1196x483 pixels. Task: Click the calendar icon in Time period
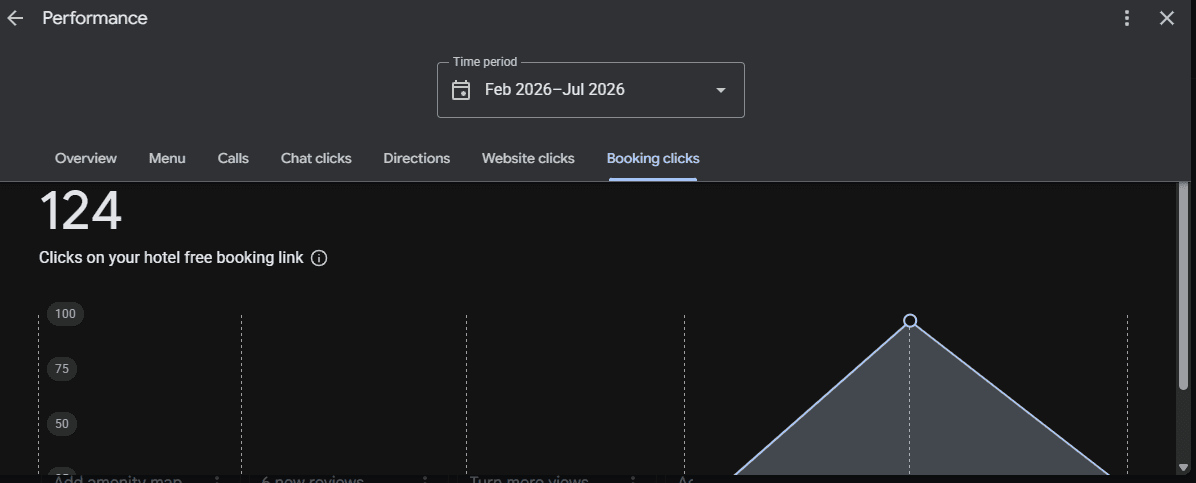pyautogui.click(x=461, y=90)
